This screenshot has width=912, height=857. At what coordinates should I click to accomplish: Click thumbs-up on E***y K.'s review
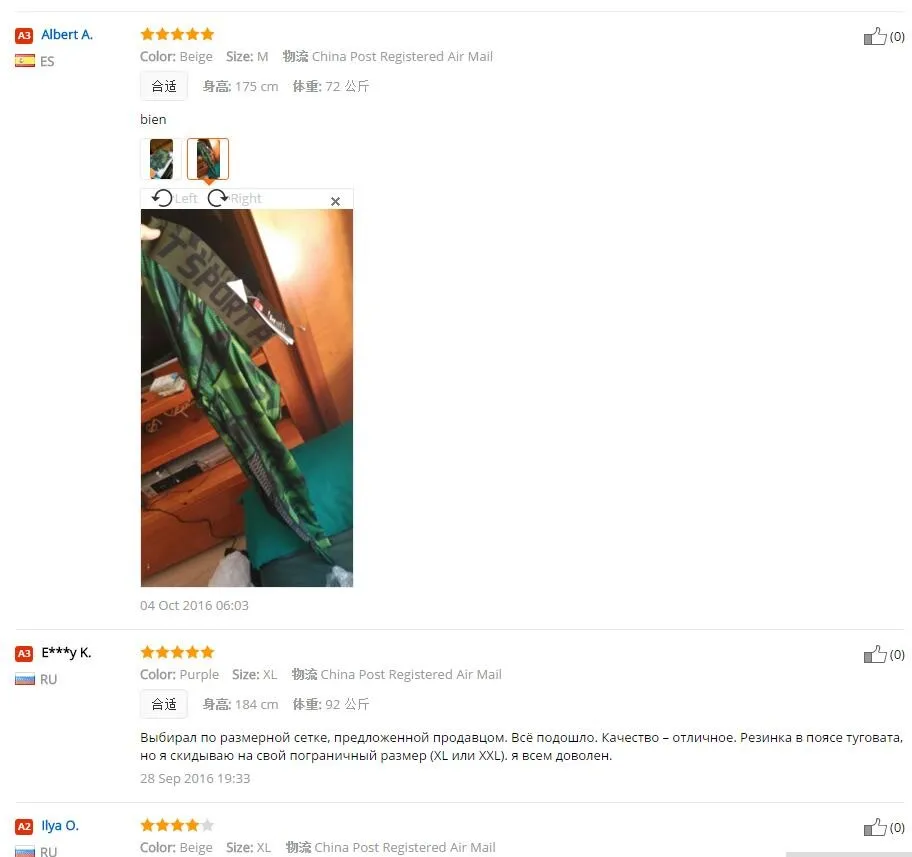click(874, 654)
